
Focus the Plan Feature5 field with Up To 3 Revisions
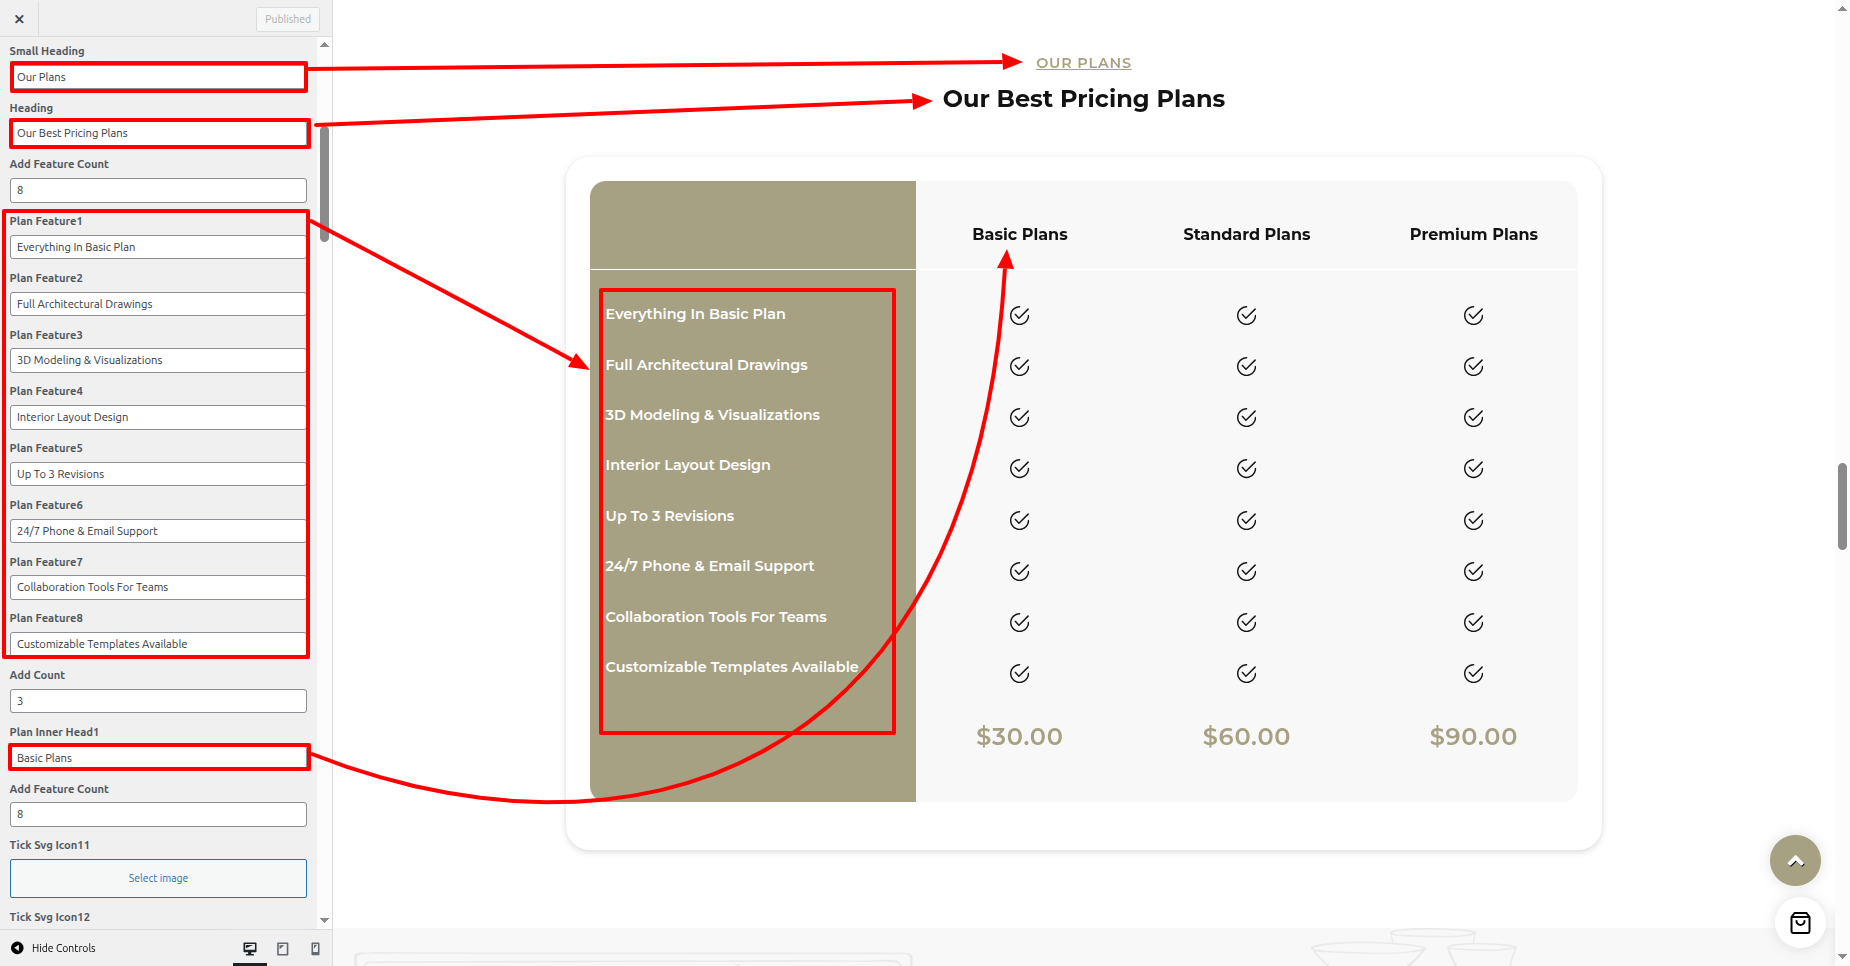[158, 474]
